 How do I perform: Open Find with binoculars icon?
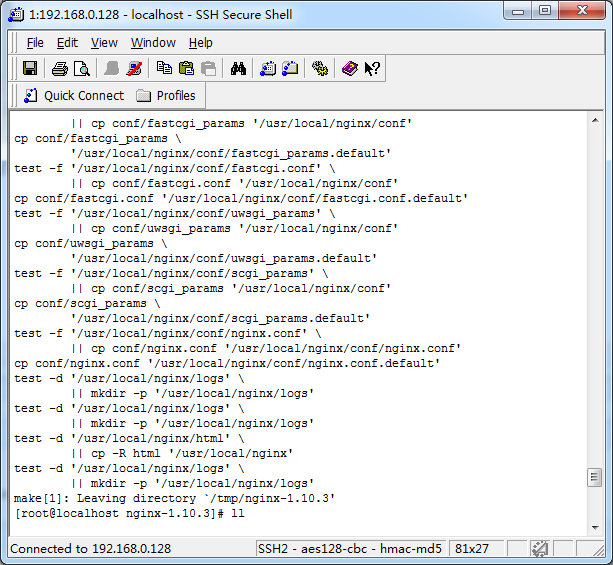238,68
